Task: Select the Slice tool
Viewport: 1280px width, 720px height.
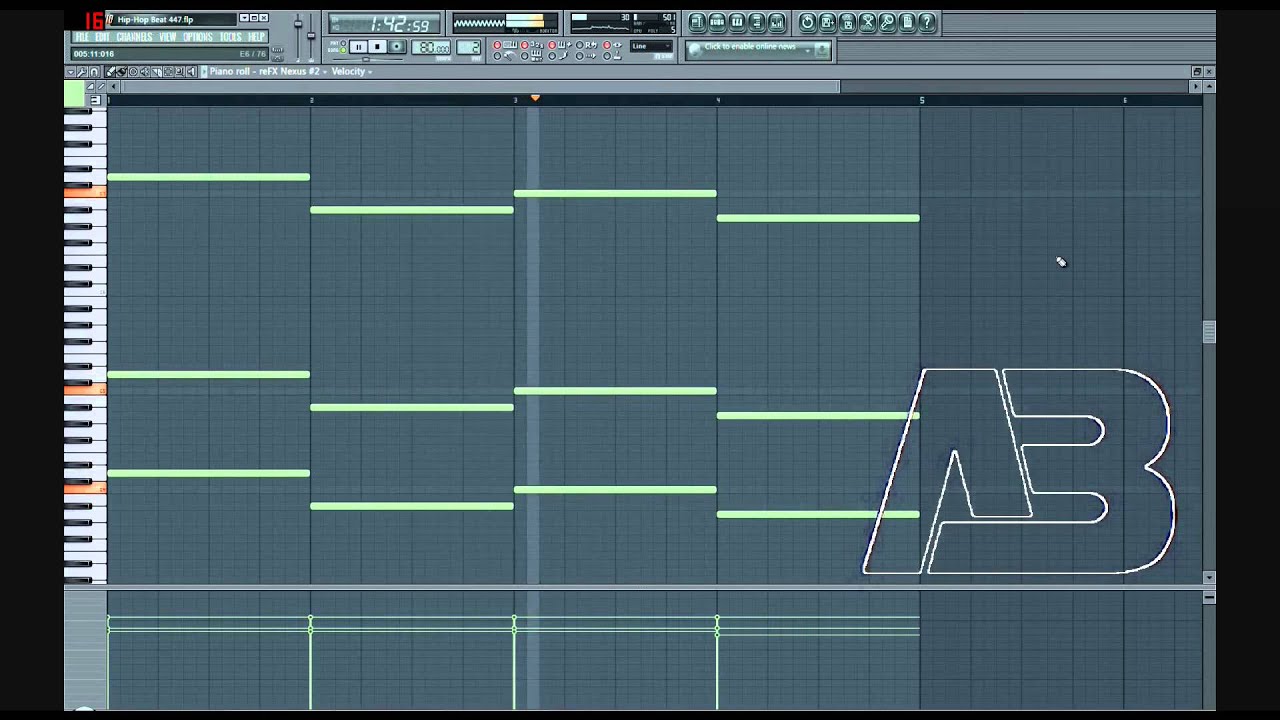Action: click(x=156, y=72)
